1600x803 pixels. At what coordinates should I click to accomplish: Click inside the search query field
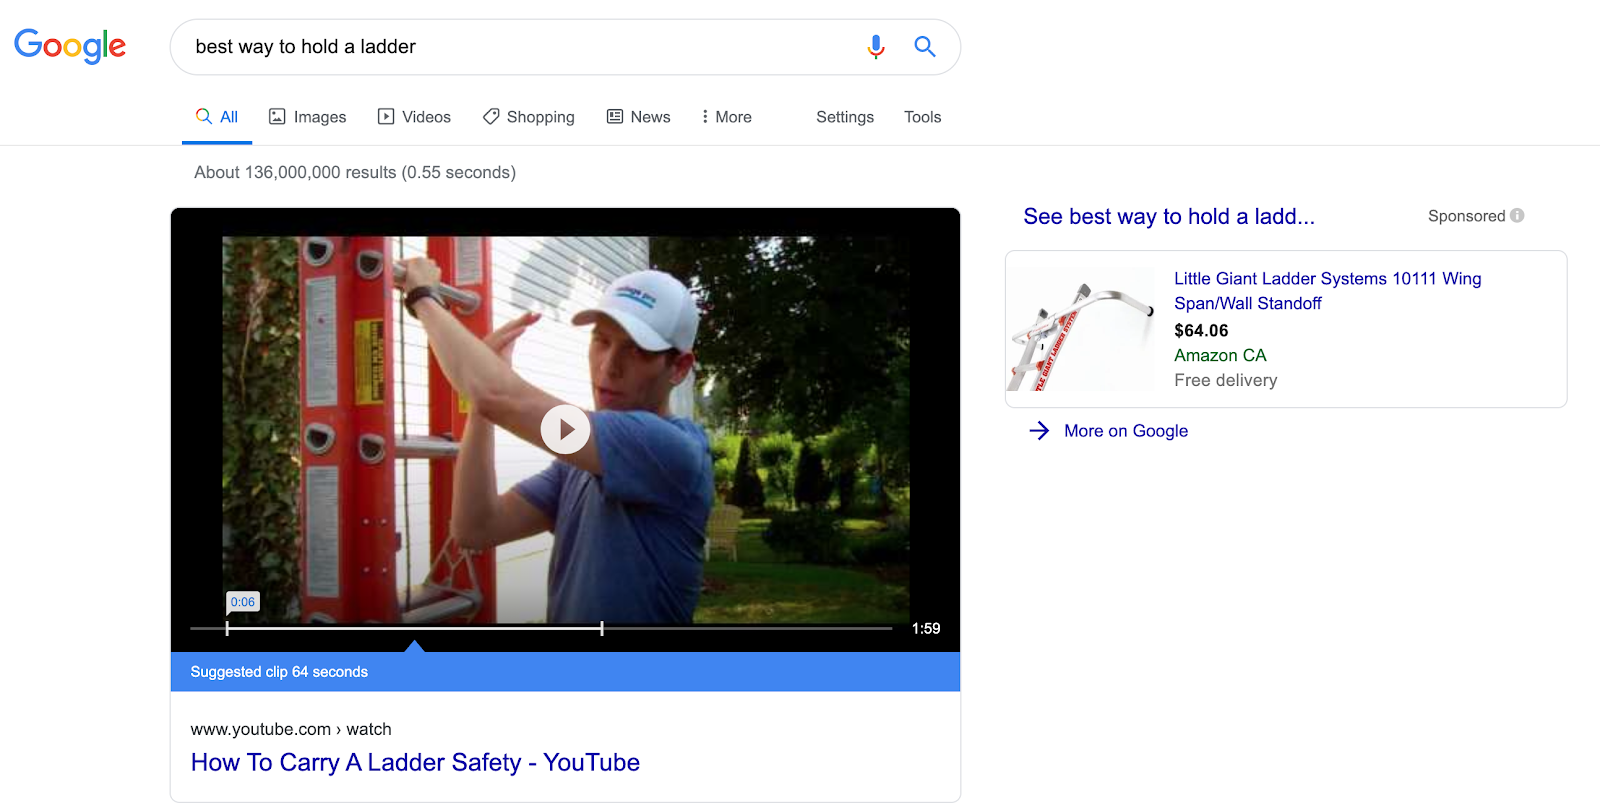pos(500,46)
